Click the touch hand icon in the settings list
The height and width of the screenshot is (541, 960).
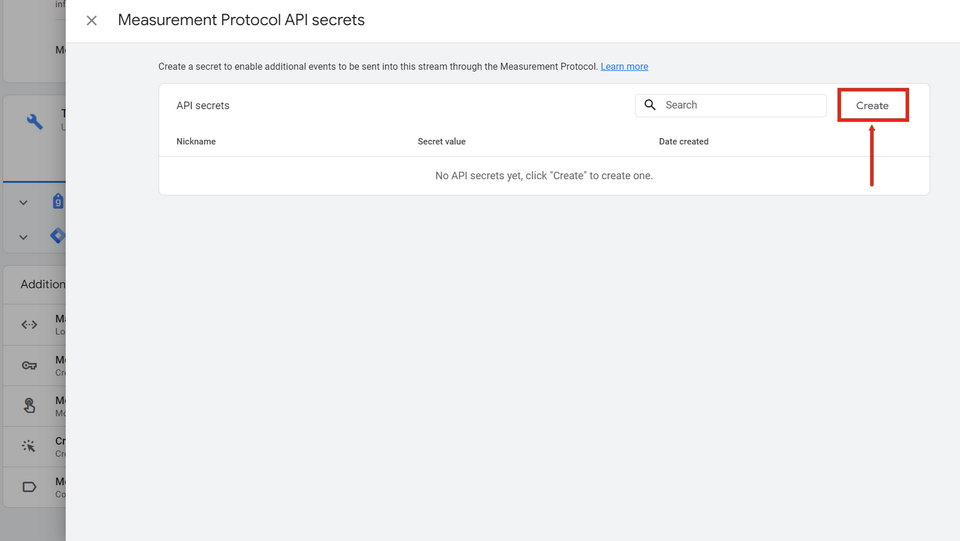click(x=30, y=406)
